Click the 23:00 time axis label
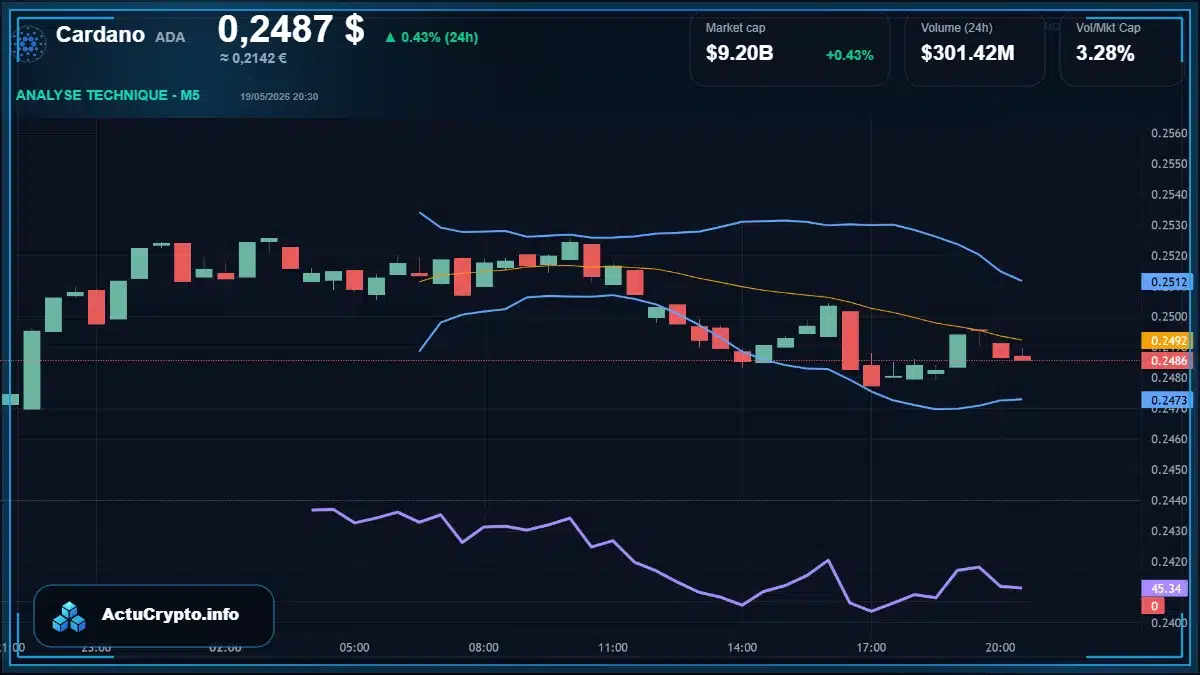 (96, 647)
